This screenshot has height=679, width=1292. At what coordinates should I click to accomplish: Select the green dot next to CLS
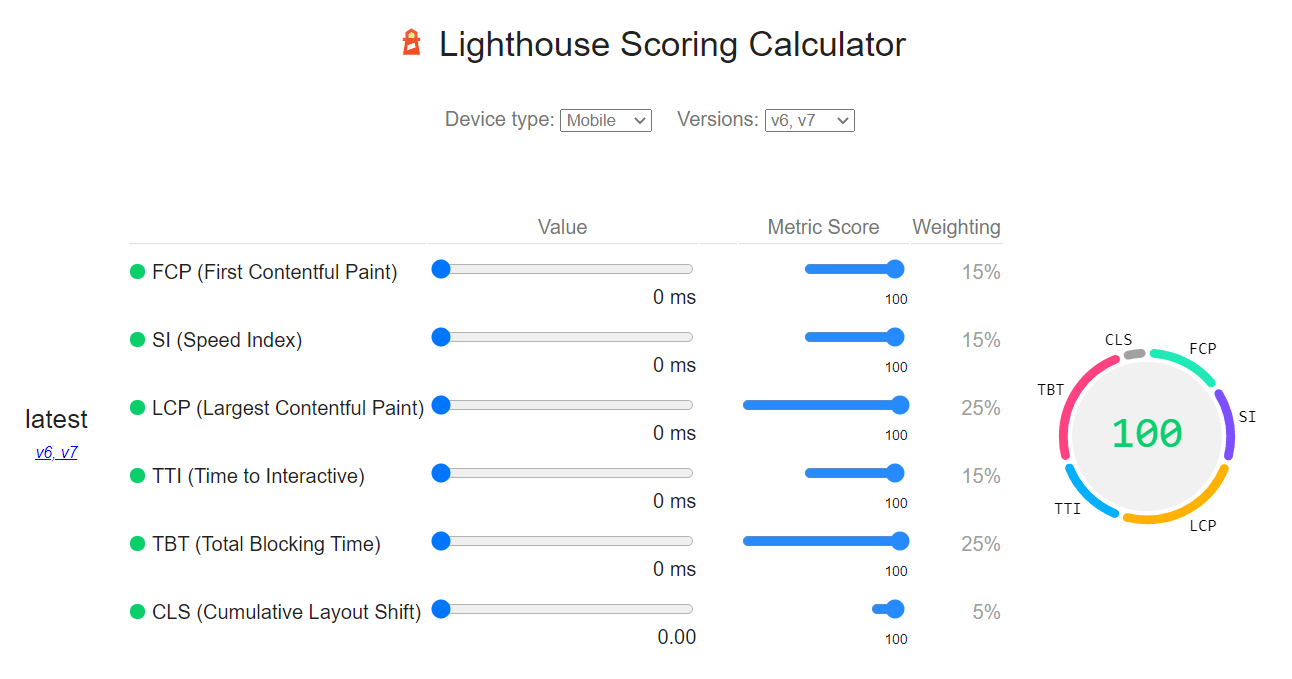point(137,611)
